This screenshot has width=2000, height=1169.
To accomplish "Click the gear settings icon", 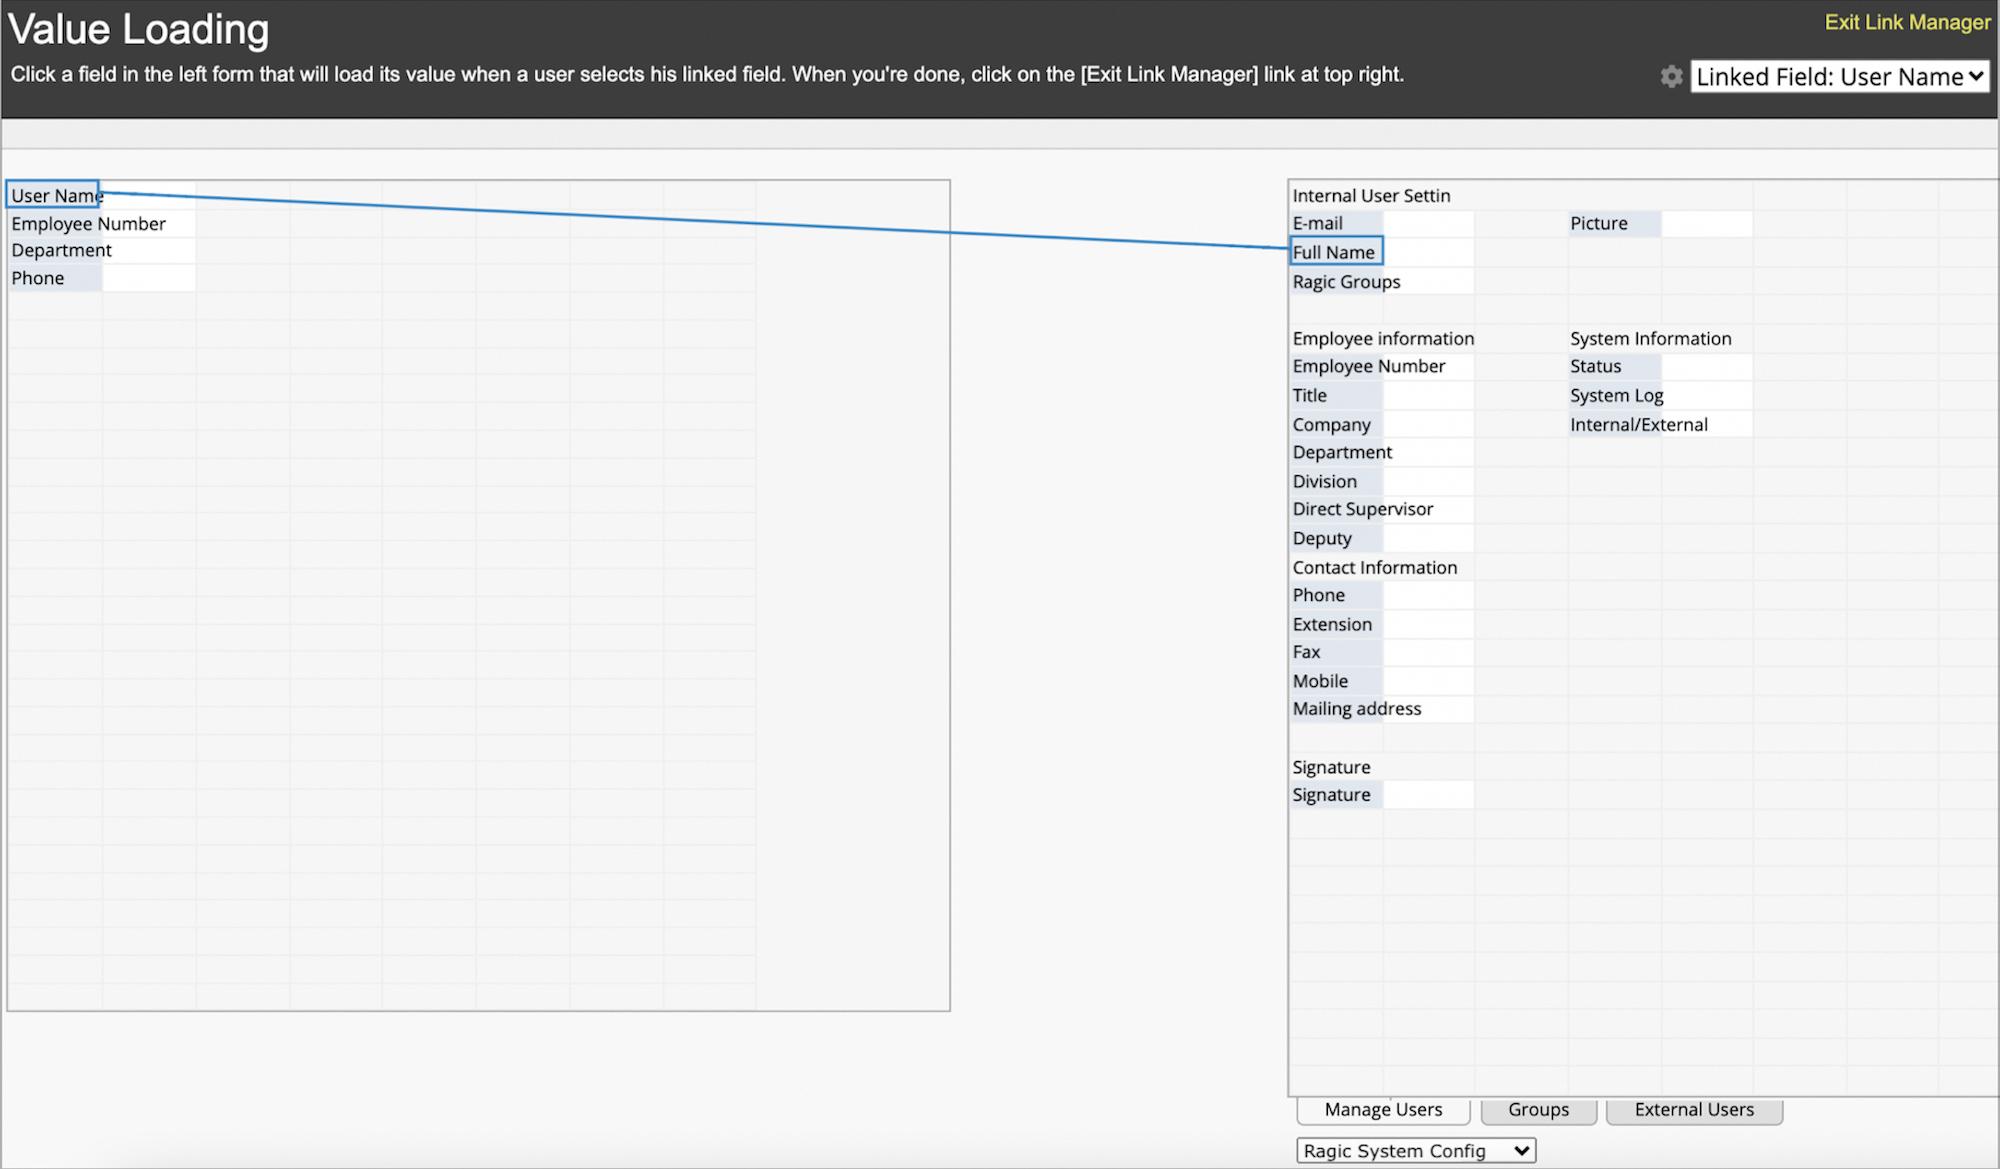I will click(1671, 77).
